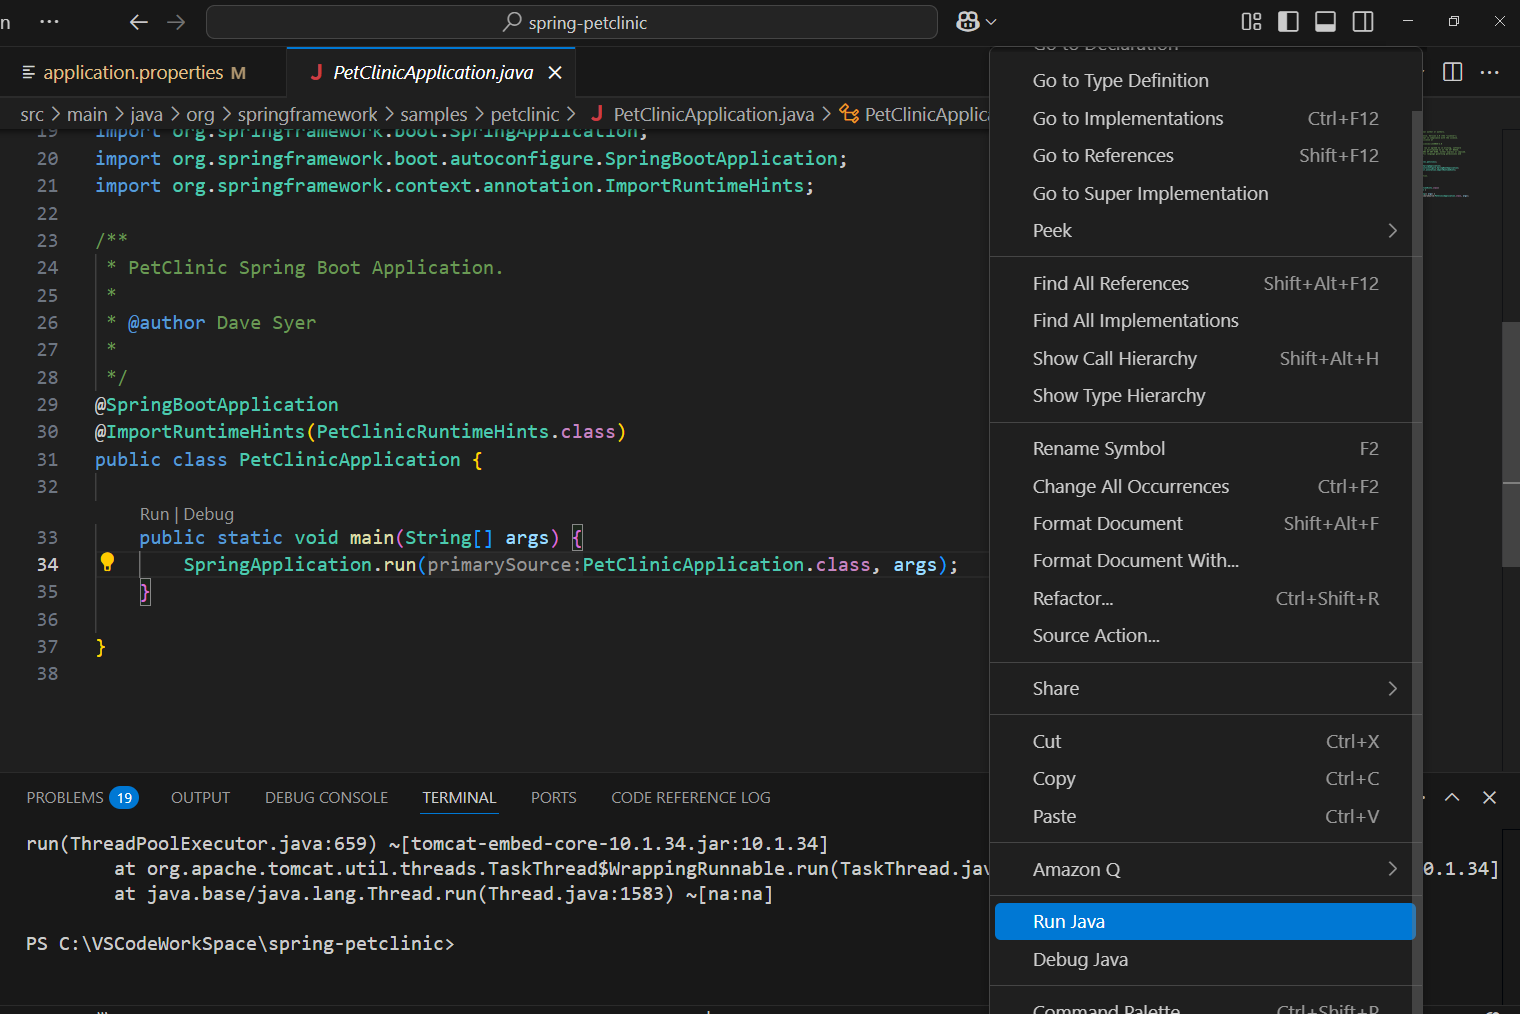Close the terminal panel

(x=1489, y=797)
